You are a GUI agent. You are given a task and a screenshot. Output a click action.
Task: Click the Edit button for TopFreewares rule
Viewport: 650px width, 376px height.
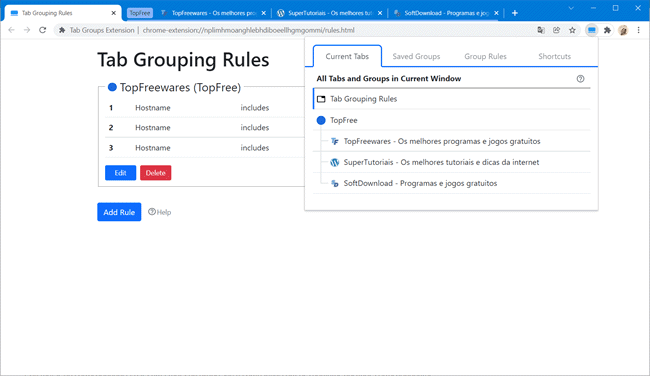(120, 173)
